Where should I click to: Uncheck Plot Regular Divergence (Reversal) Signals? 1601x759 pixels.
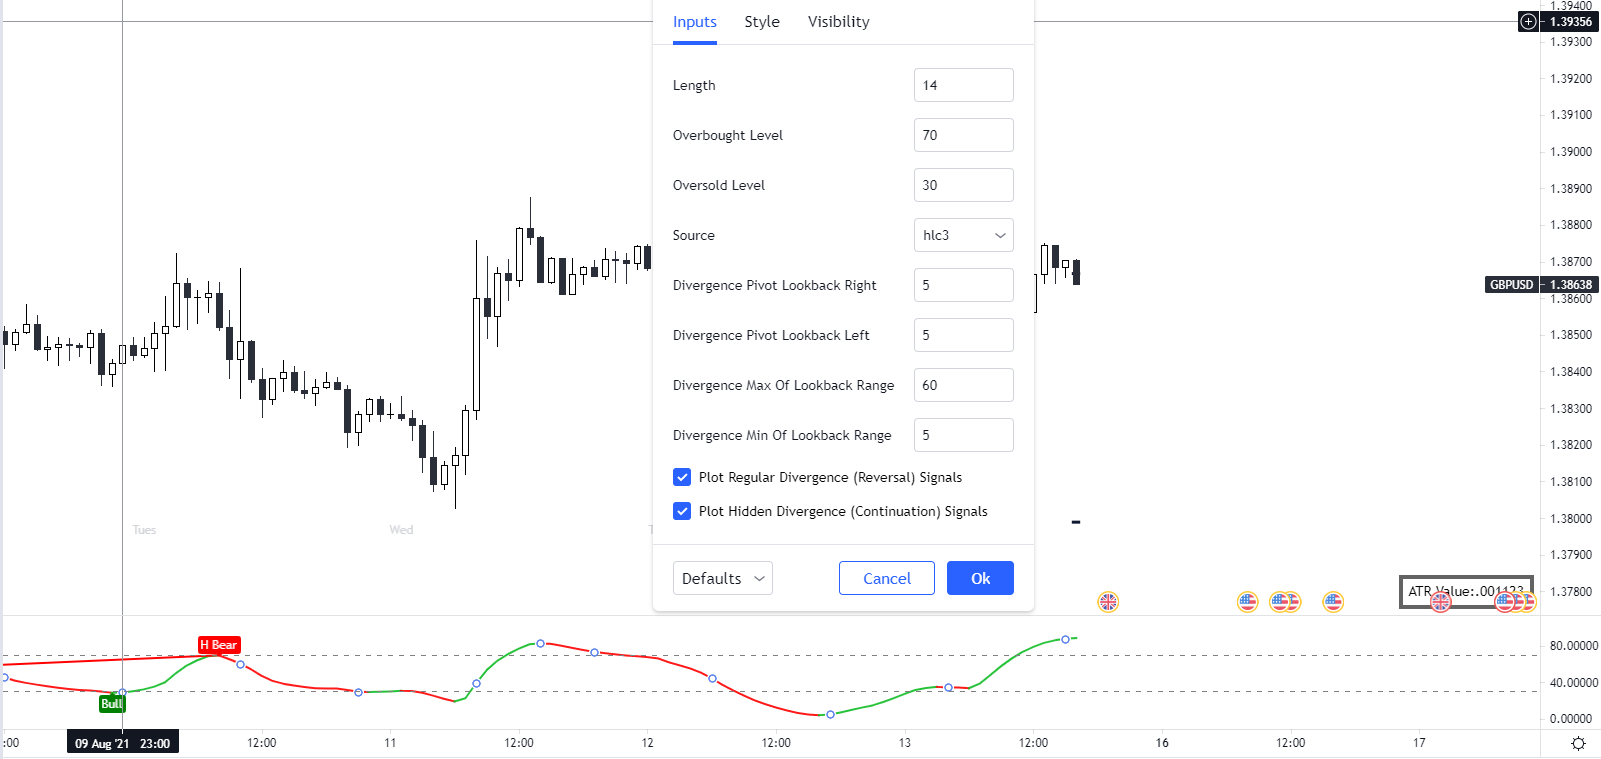tap(682, 477)
